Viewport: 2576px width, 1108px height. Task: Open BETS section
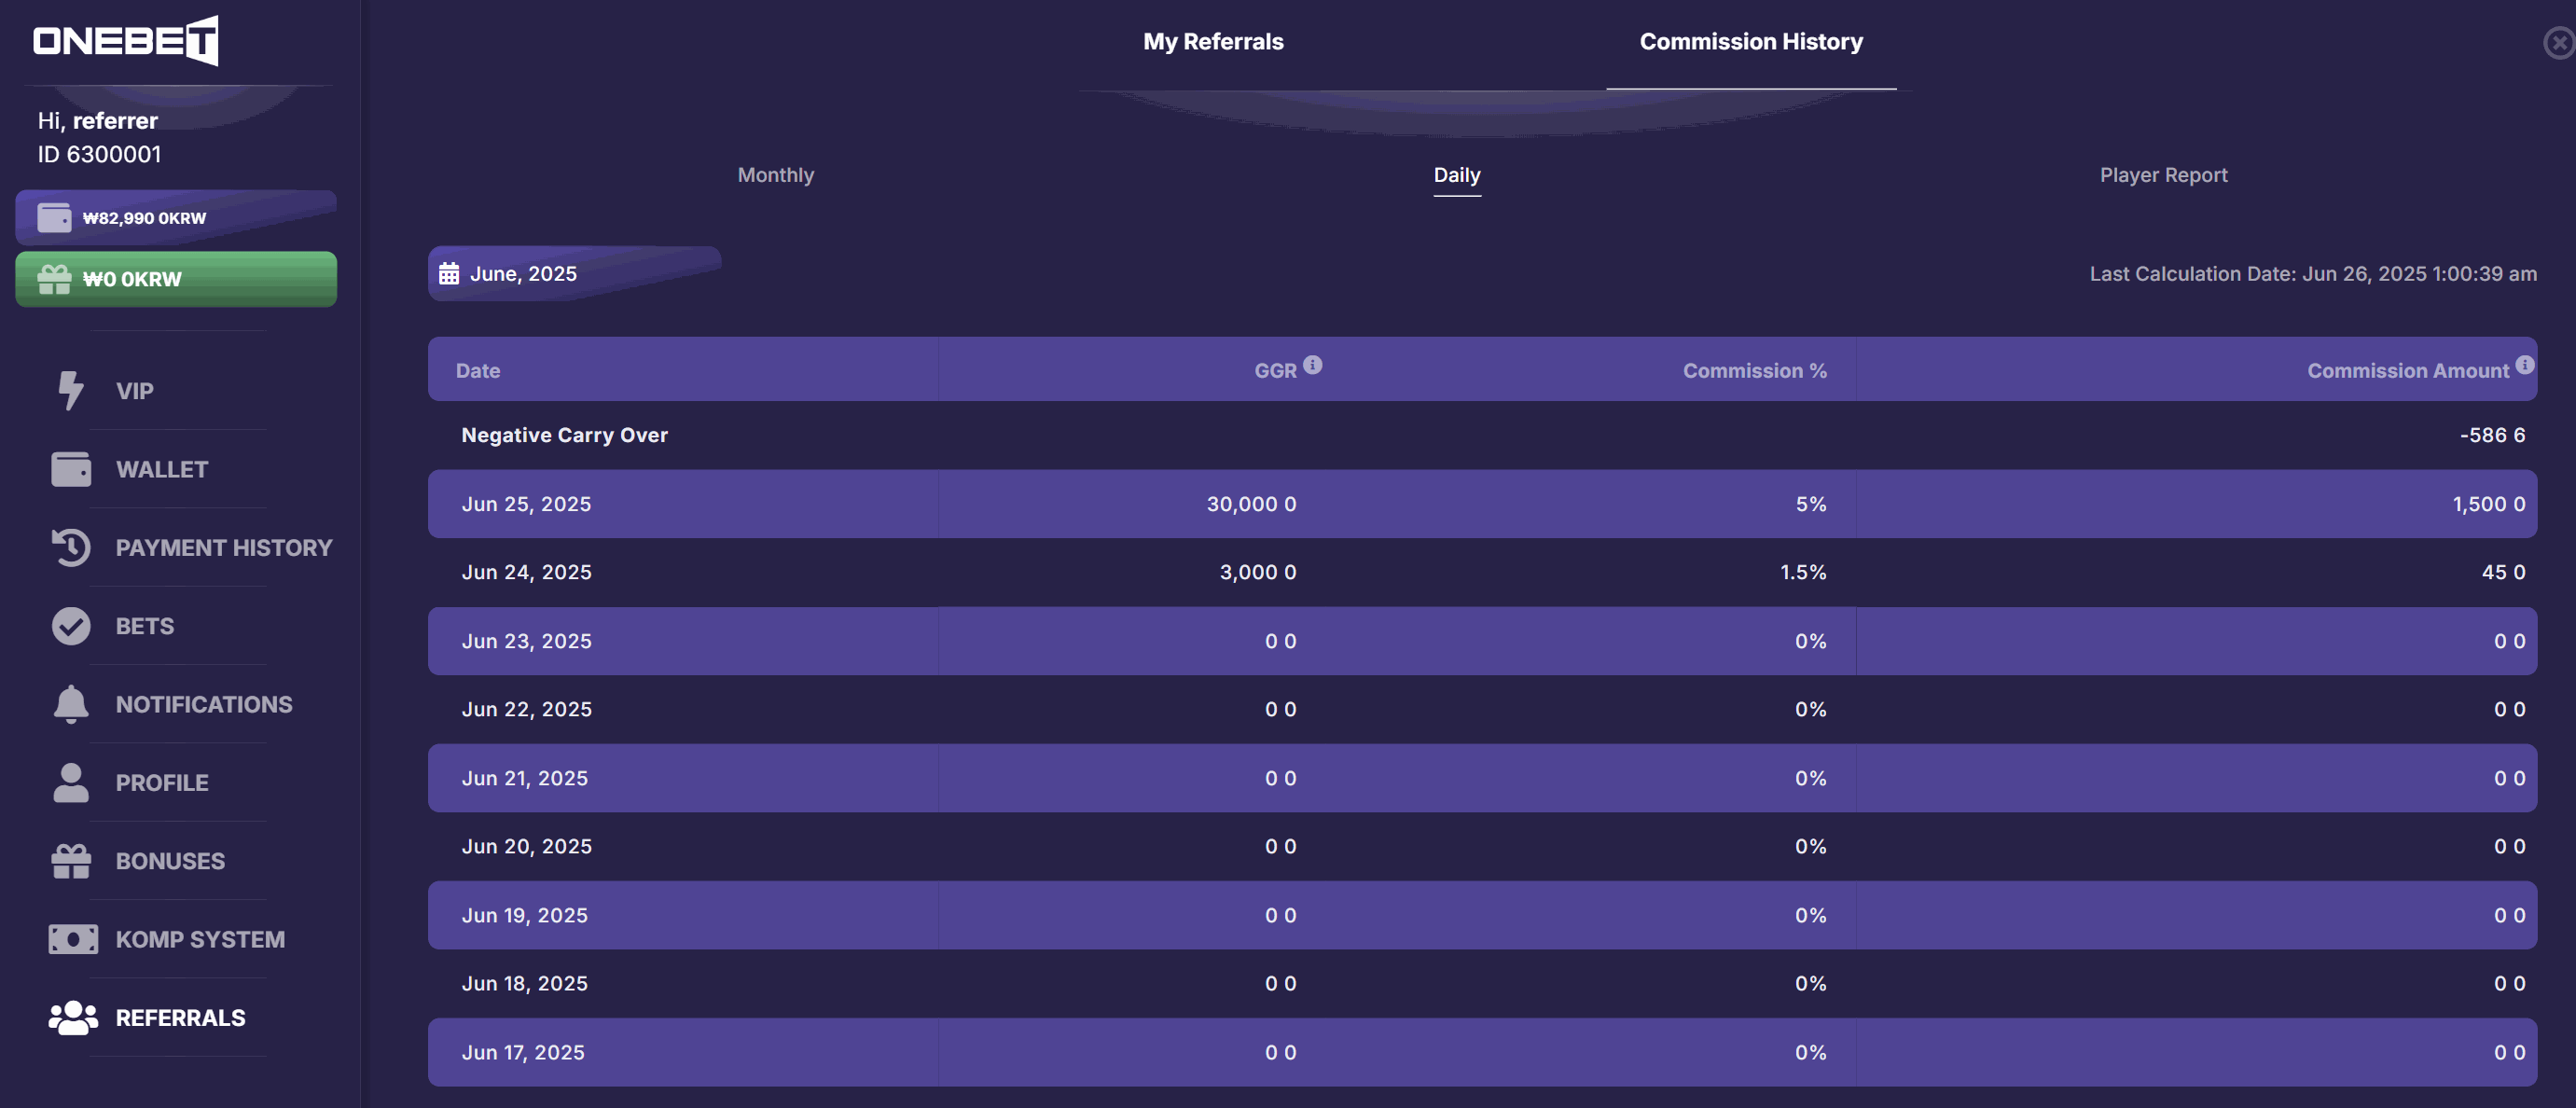click(x=145, y=626)
